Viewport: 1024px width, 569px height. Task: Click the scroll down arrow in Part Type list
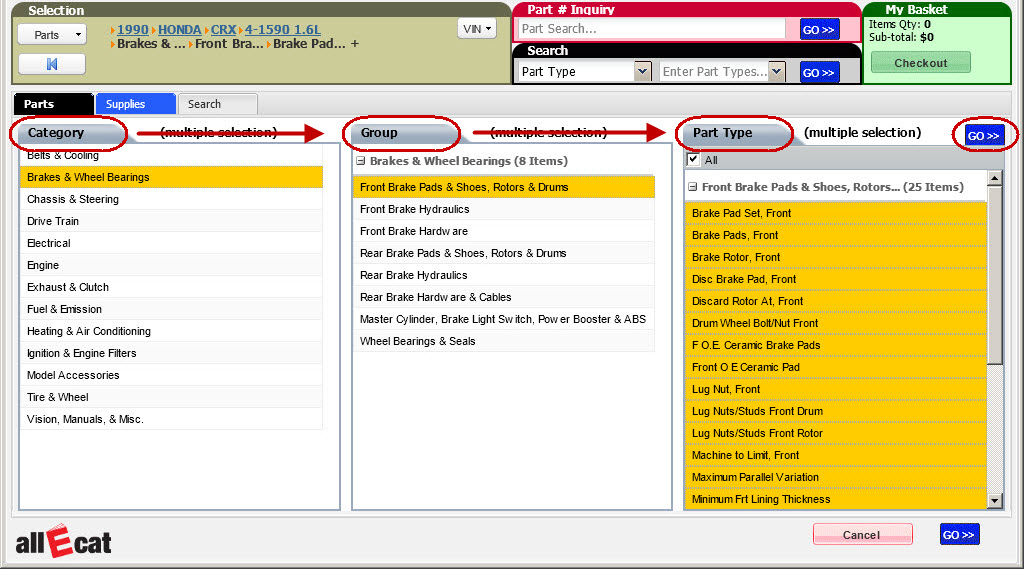[994, 500]
